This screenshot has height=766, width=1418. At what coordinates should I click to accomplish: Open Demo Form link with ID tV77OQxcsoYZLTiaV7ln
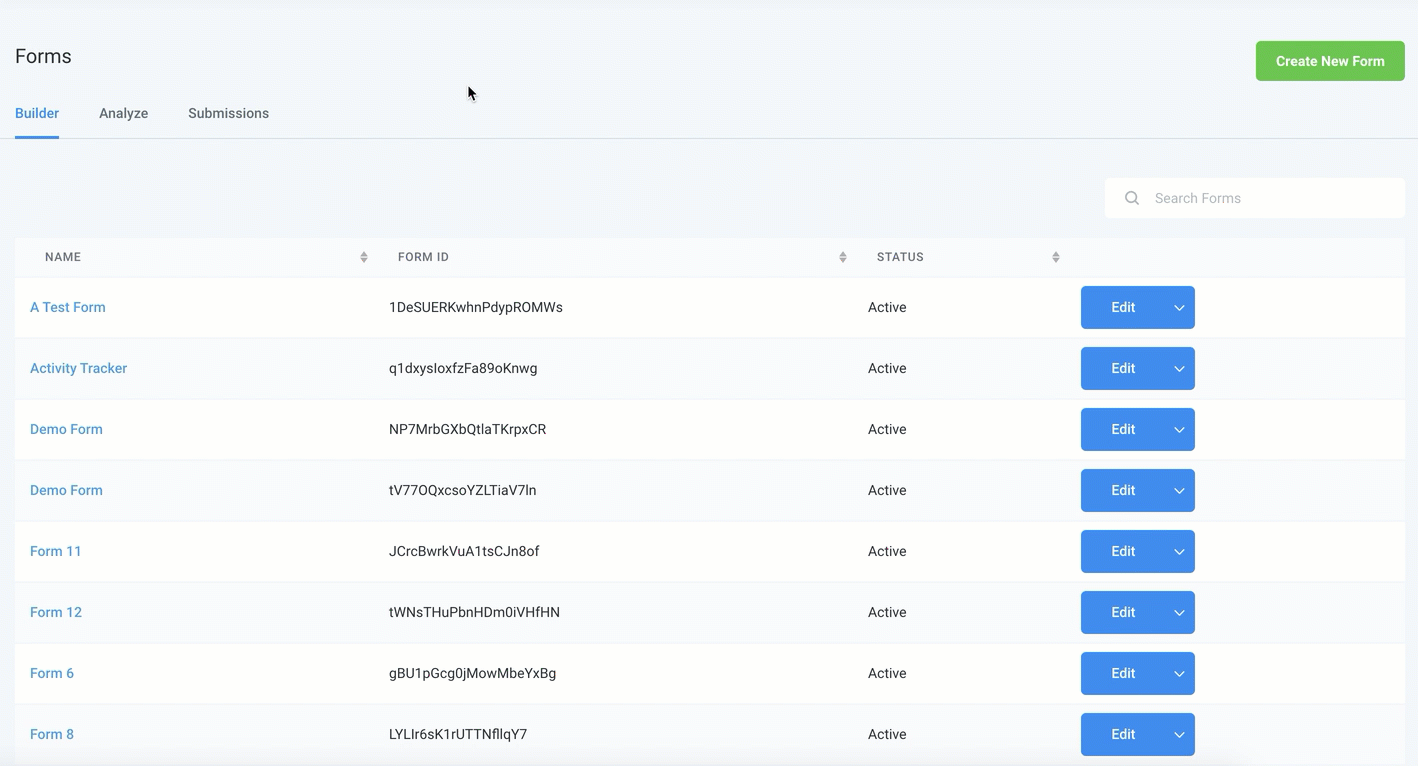tap(66, 490)
